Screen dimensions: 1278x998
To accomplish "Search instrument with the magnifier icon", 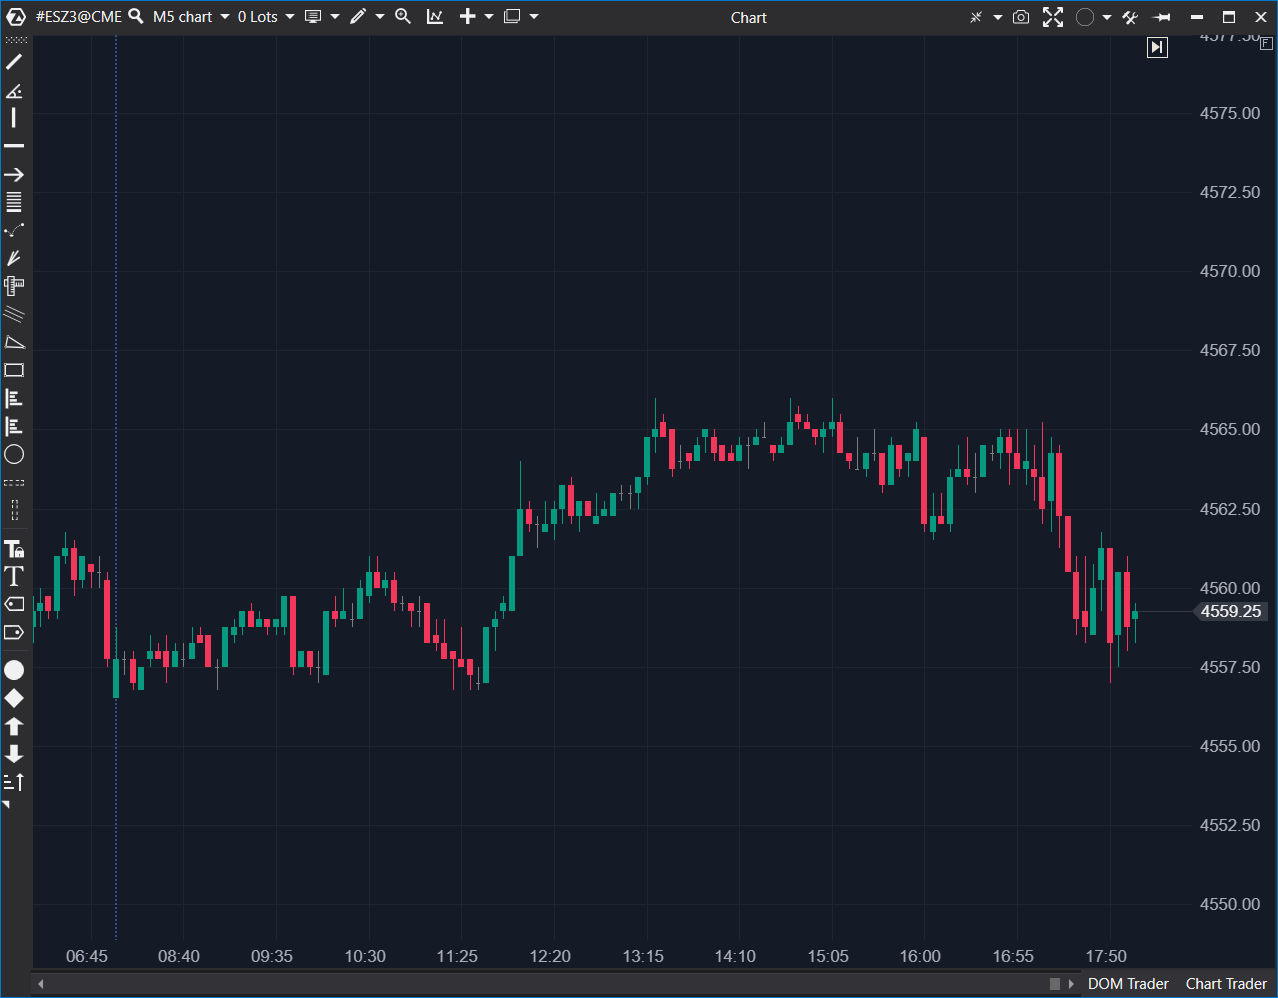I will tap(136, 16).
